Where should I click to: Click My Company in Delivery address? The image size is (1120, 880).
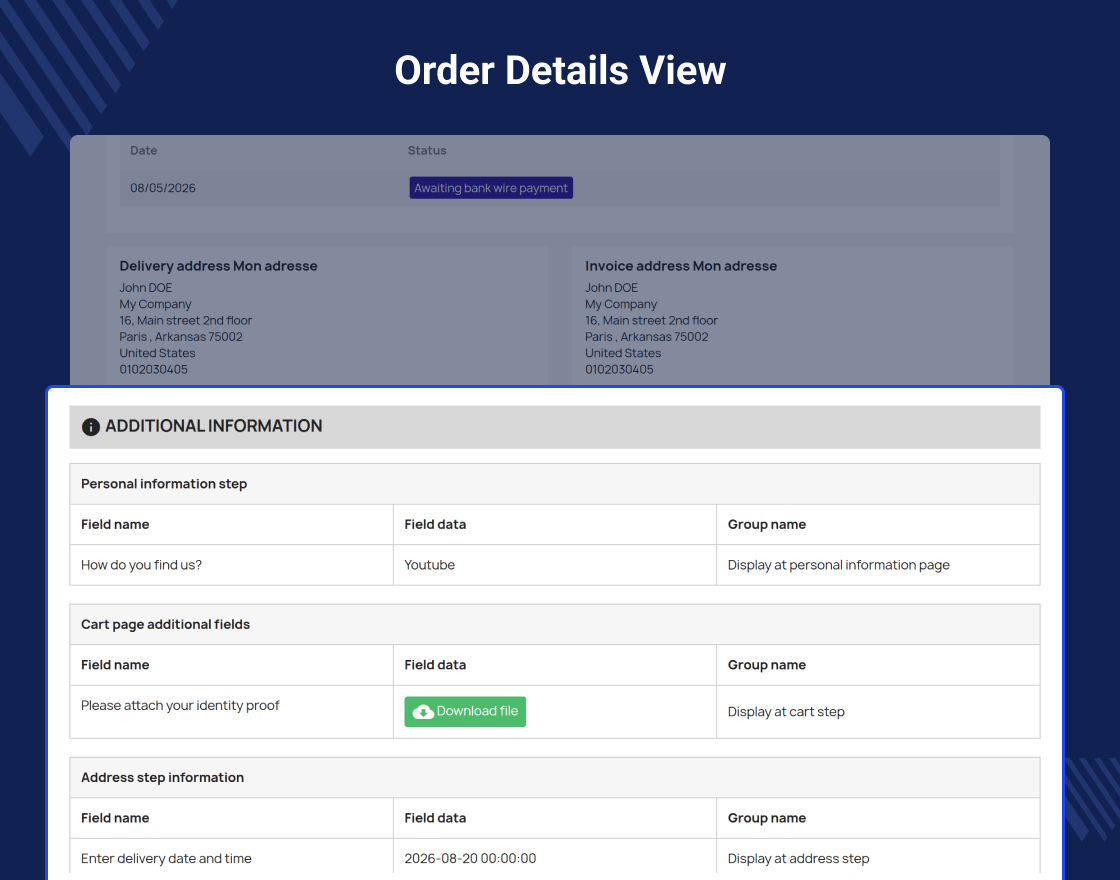(155, 304)
